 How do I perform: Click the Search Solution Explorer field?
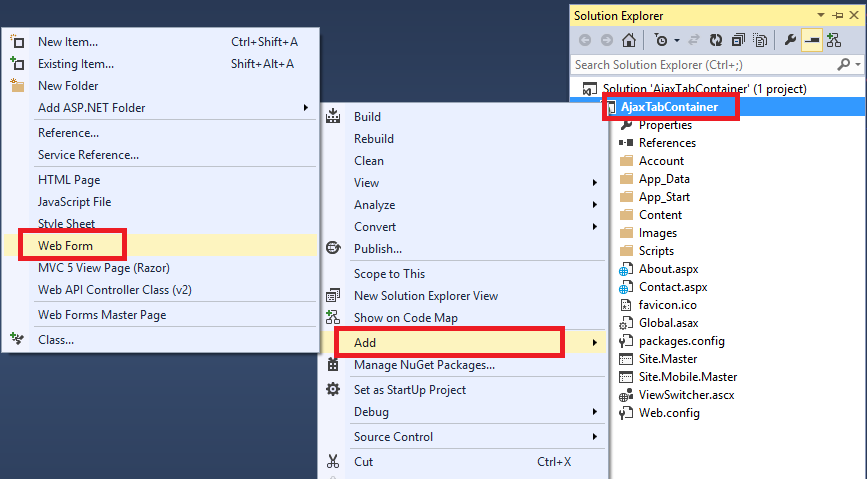[700, 65]
